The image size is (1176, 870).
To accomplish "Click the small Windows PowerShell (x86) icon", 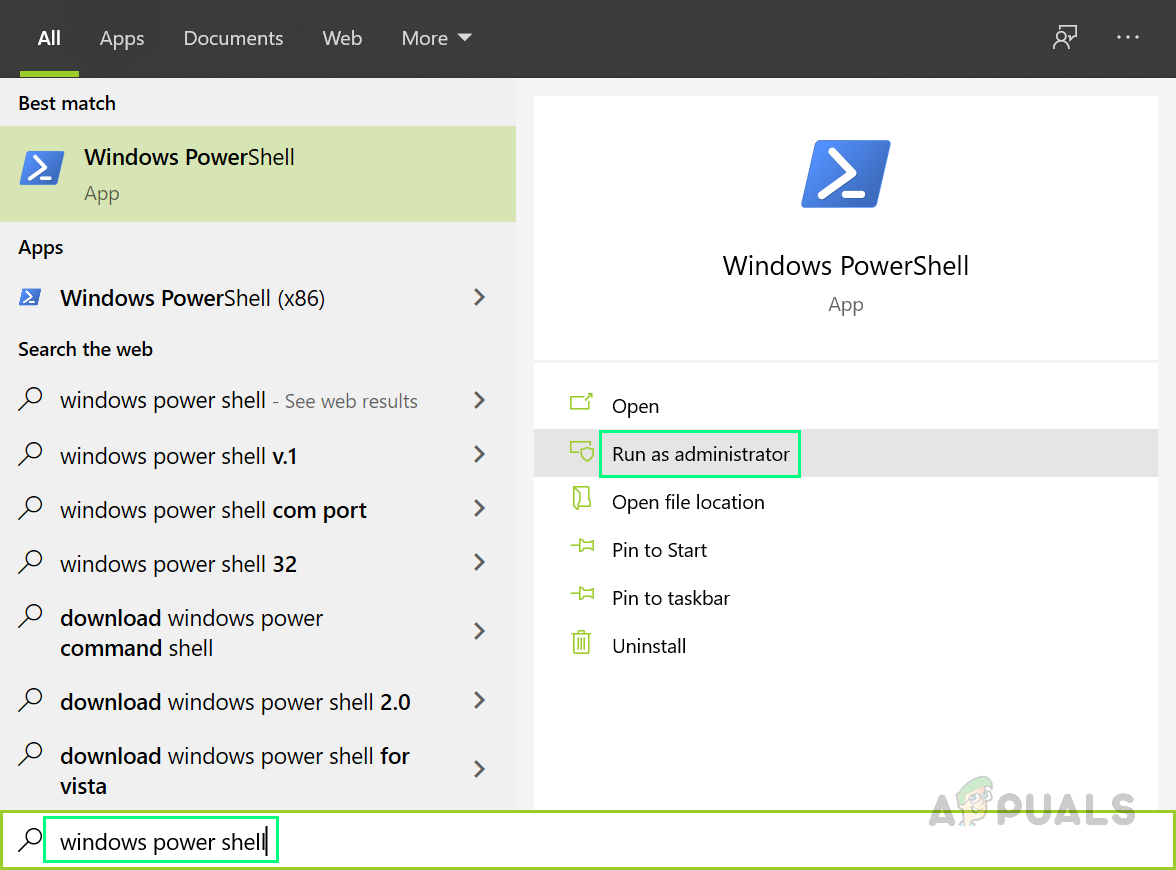I will [30, 297].
